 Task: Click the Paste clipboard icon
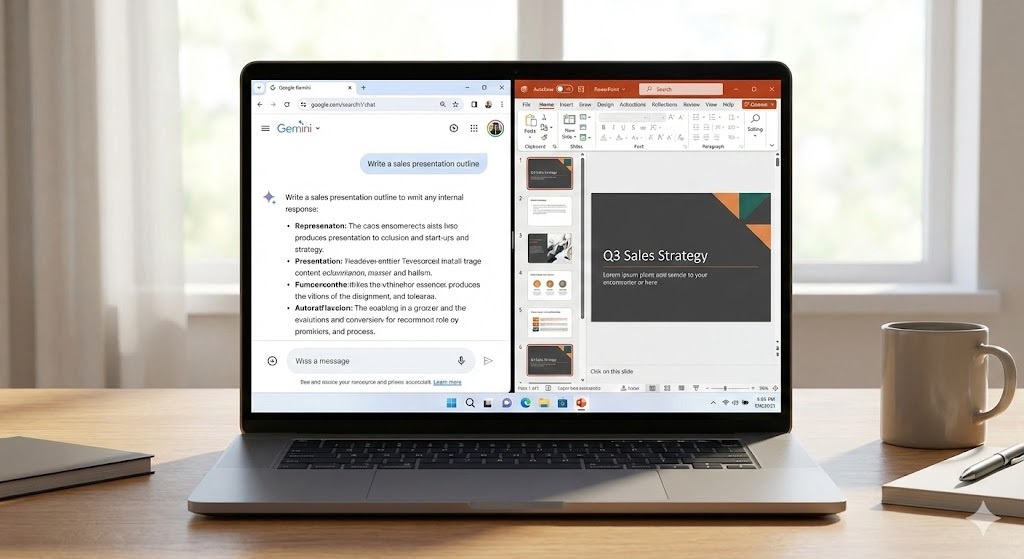pos(531,121)
